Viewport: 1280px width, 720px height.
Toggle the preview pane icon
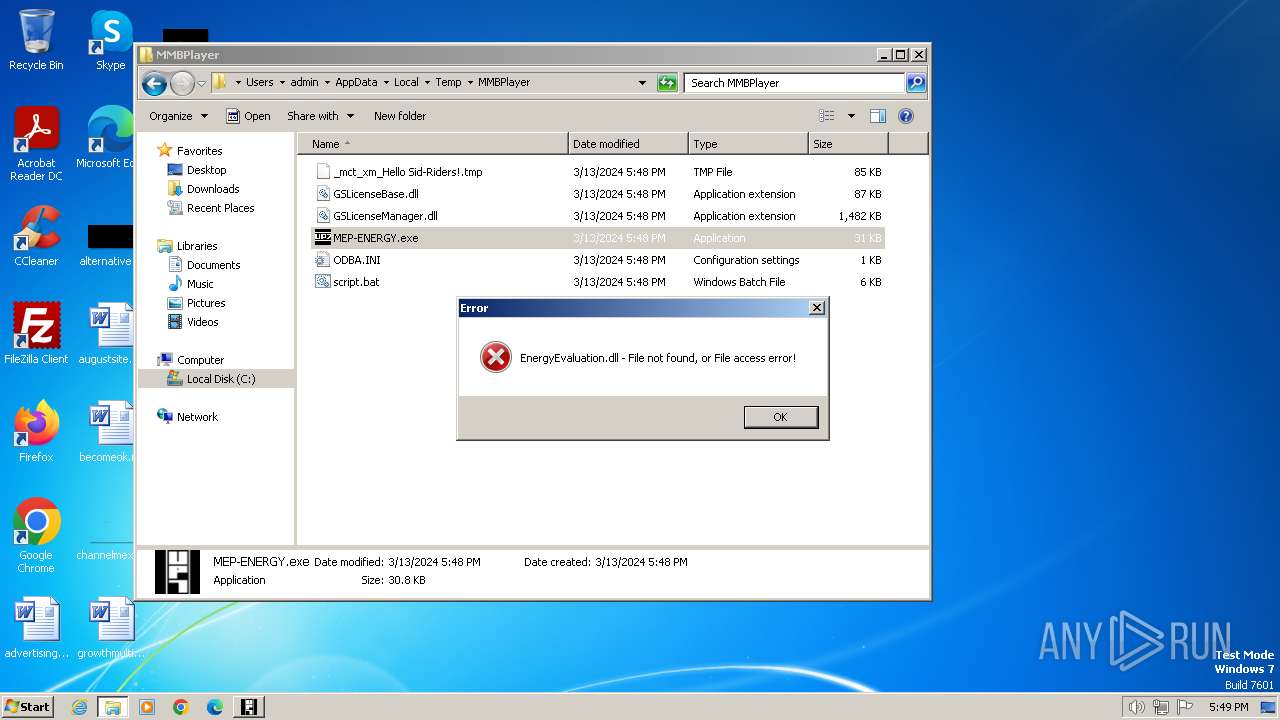pos(877,116)
